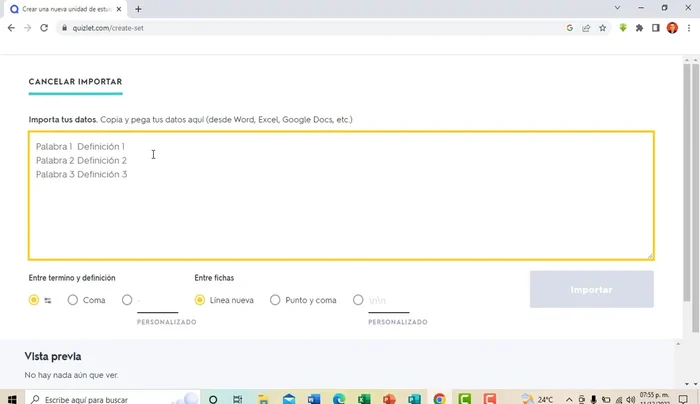Open Google Translate icon in address bar
Image resolution: width=700 pixels, height=404 pixels.
[x=569, y=28]
